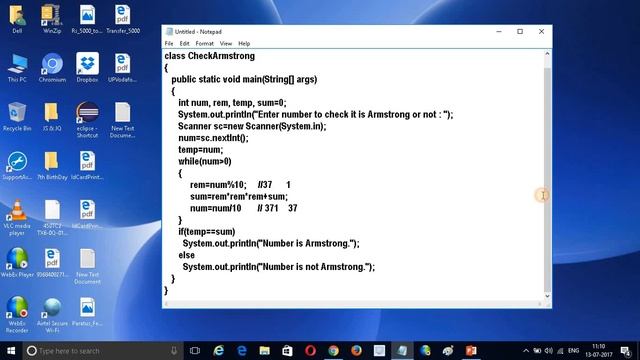
Task: Open the volume control in the tray
Action: (x=549, y=351)
